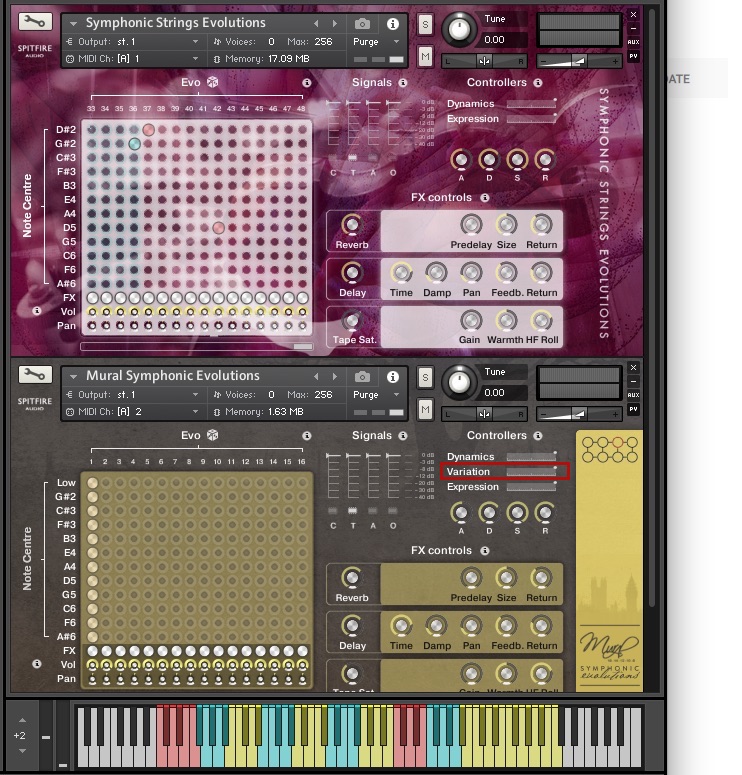Viewport: 742px width, 775px height.
Task: Expand Mural Symphonic Evolutions instrument name dropdown
Action: 73,377
